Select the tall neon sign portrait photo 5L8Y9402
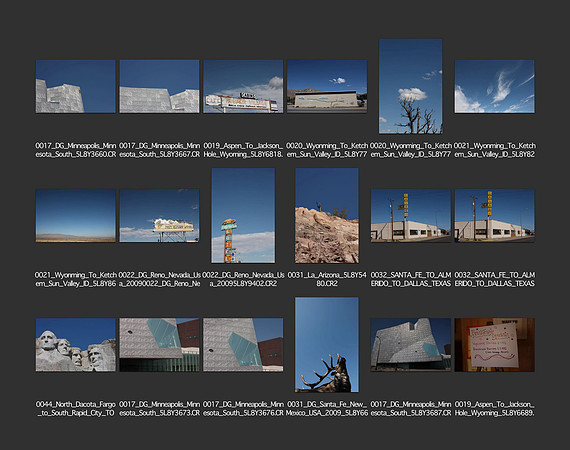Viewport: 570px width, 450px height. (243, 215)
